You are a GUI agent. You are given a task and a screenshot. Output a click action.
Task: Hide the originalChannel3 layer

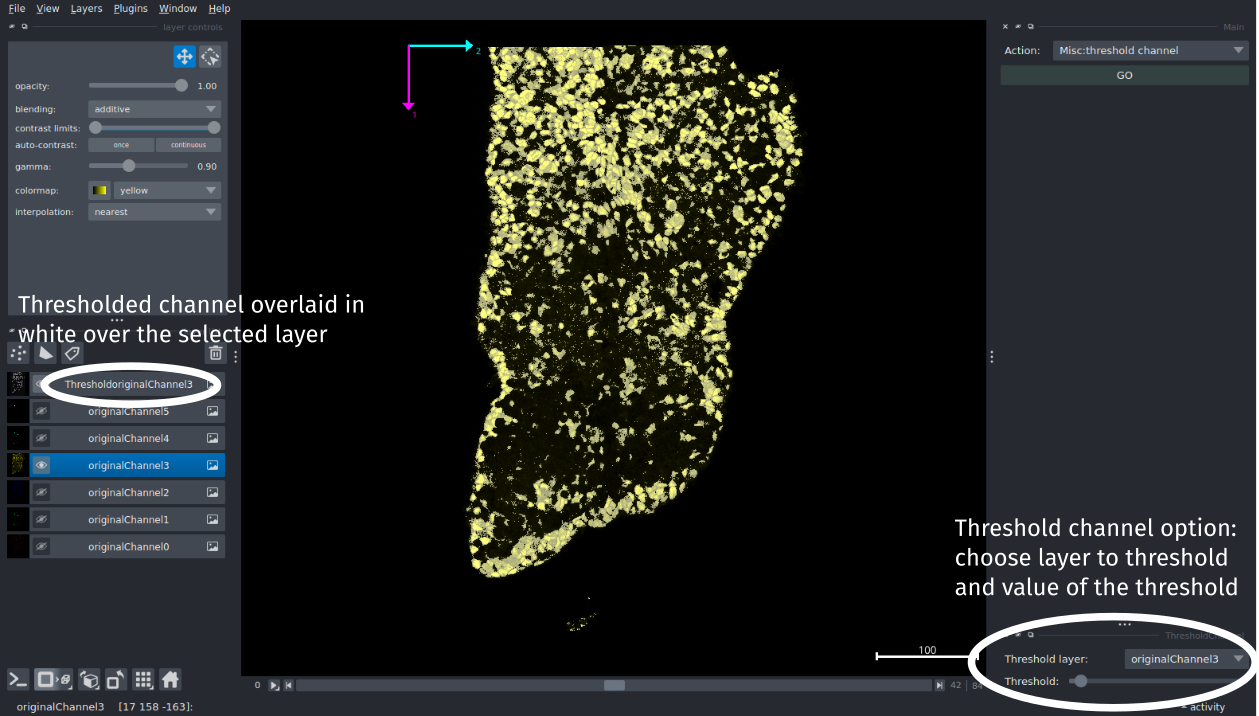(x=42, y=465)
